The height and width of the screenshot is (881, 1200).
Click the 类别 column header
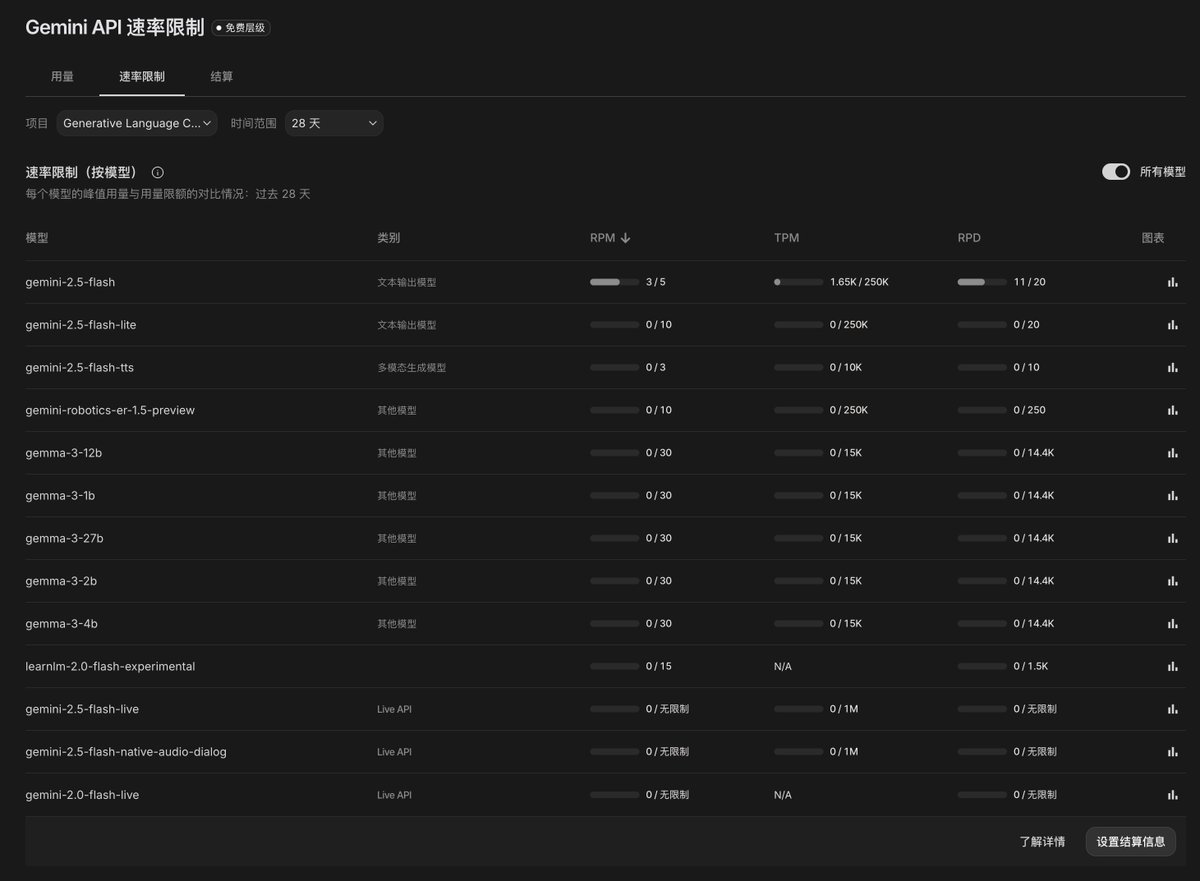(389, 238)
